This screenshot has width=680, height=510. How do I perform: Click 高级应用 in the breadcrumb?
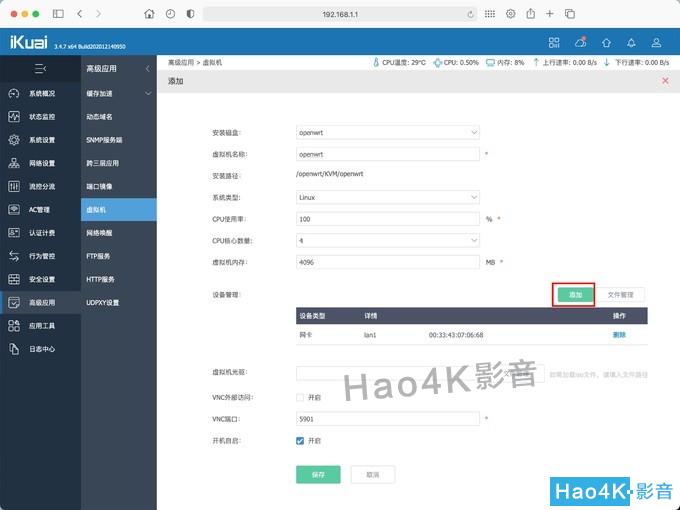[180, 62]
